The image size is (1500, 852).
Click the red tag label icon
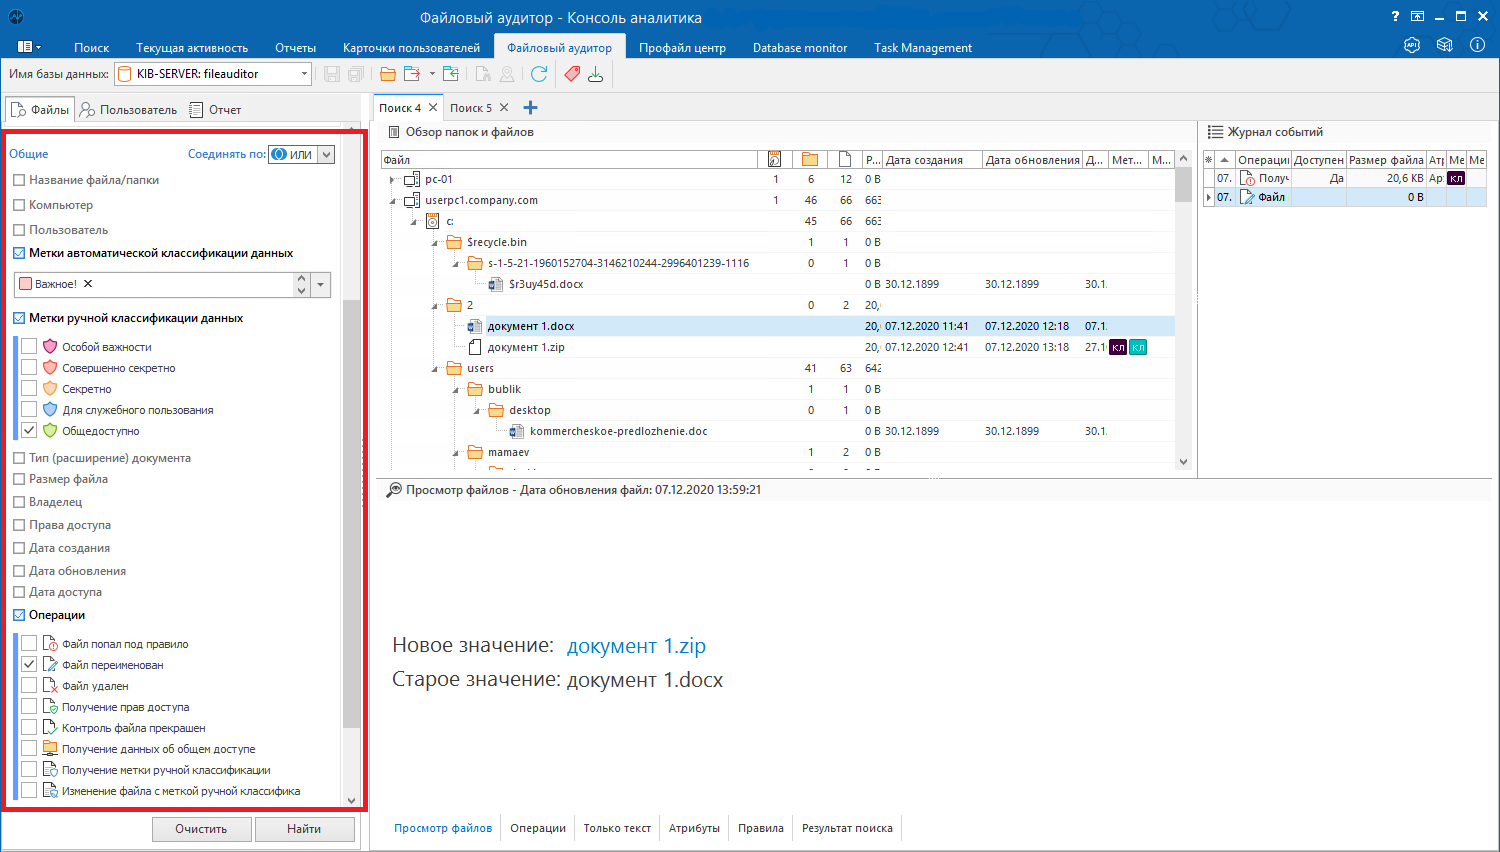[x=572, y=74]
